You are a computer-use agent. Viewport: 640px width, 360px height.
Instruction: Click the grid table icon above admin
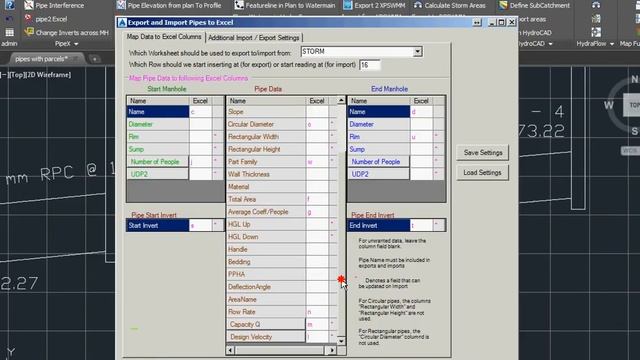(9, 32)
